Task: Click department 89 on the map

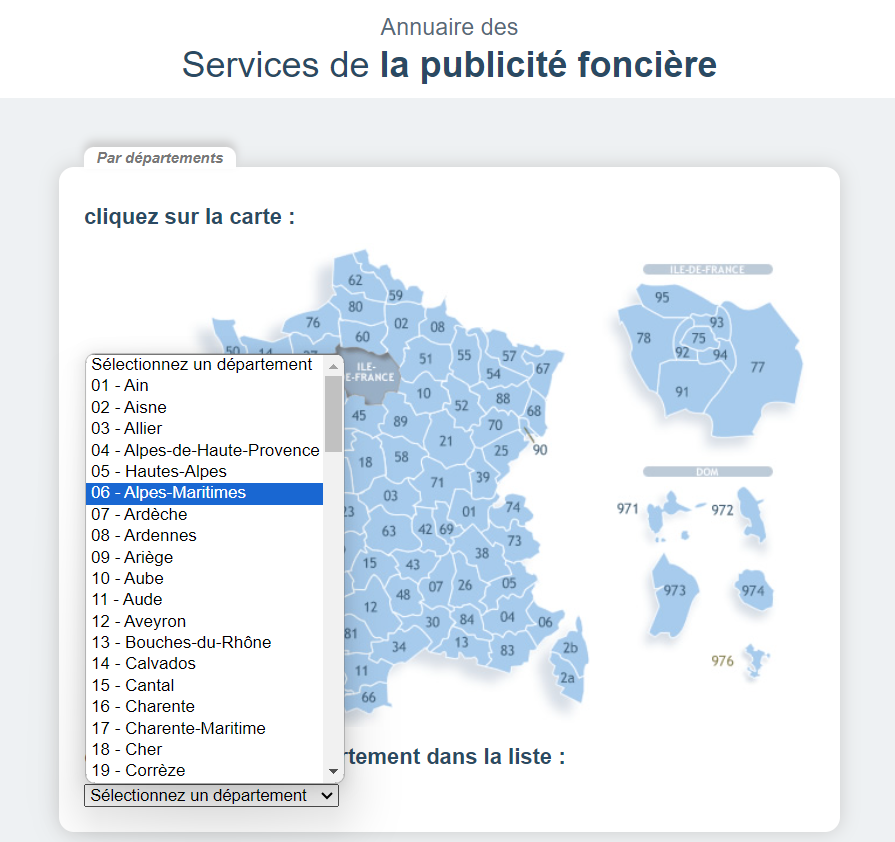Action: tap(400, 421)
